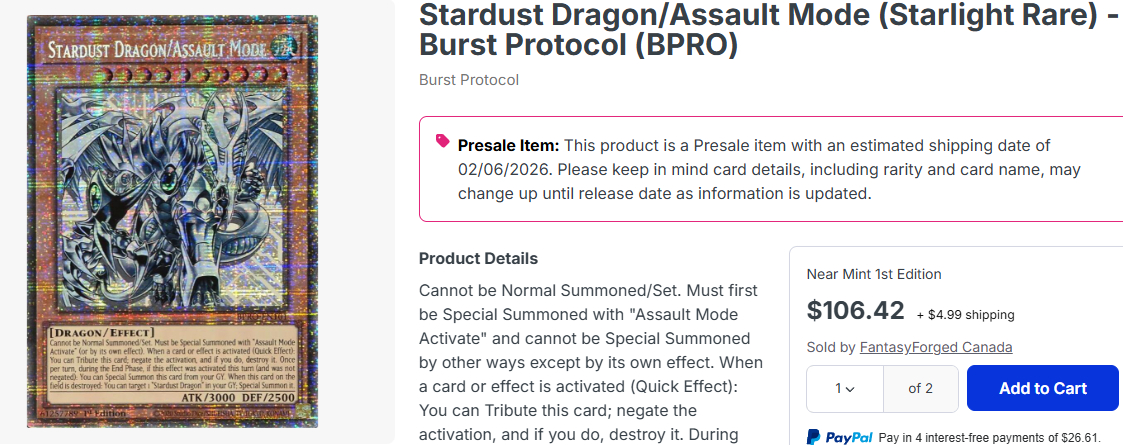Click the $106.42 price
1123x445 pixels.
(855, 311)
